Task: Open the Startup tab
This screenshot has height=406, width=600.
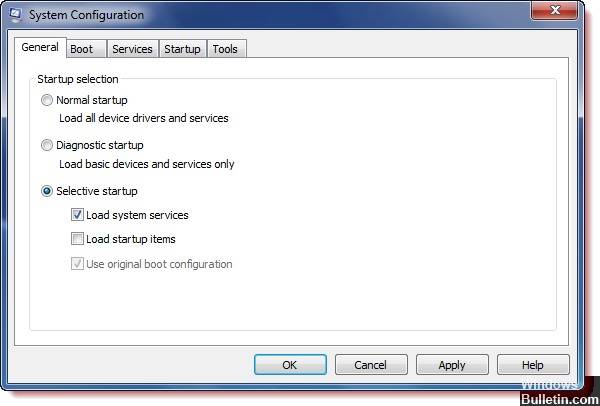Action: tap(183, 49)
